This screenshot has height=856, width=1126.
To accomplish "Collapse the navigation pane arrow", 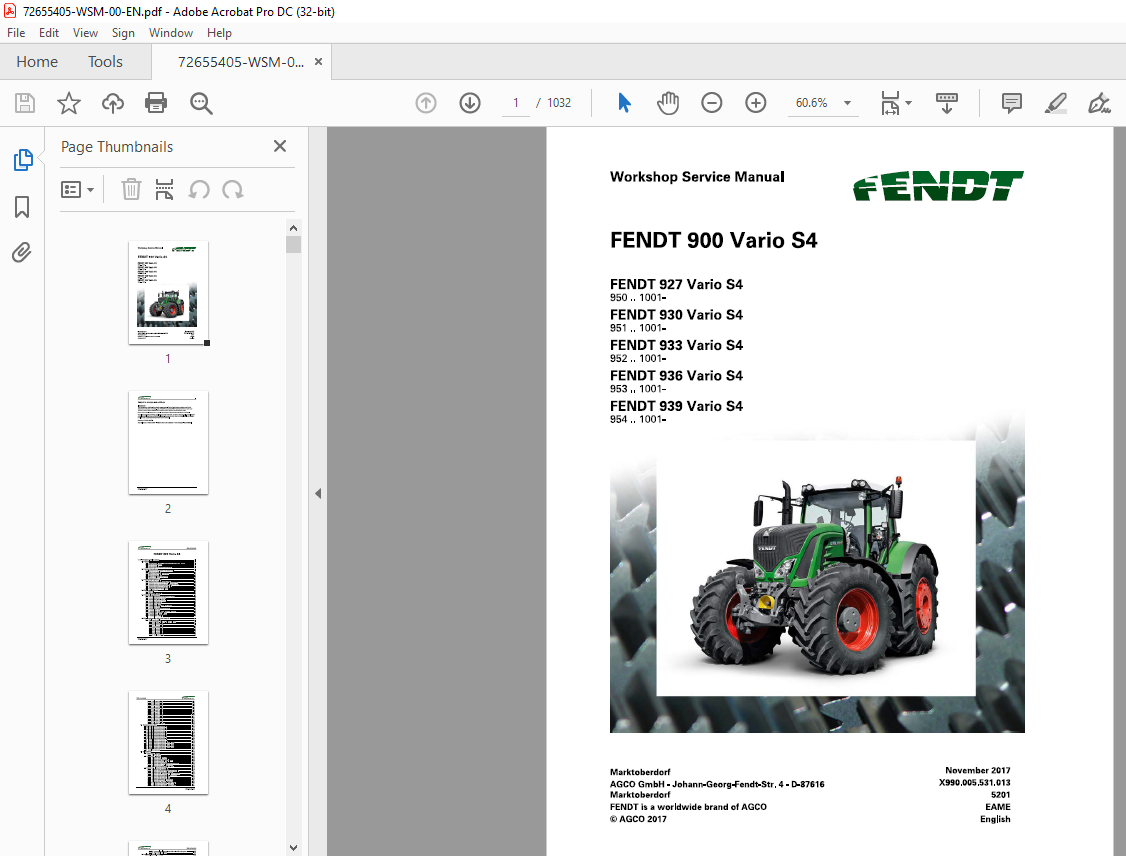I will pos(318,493).
